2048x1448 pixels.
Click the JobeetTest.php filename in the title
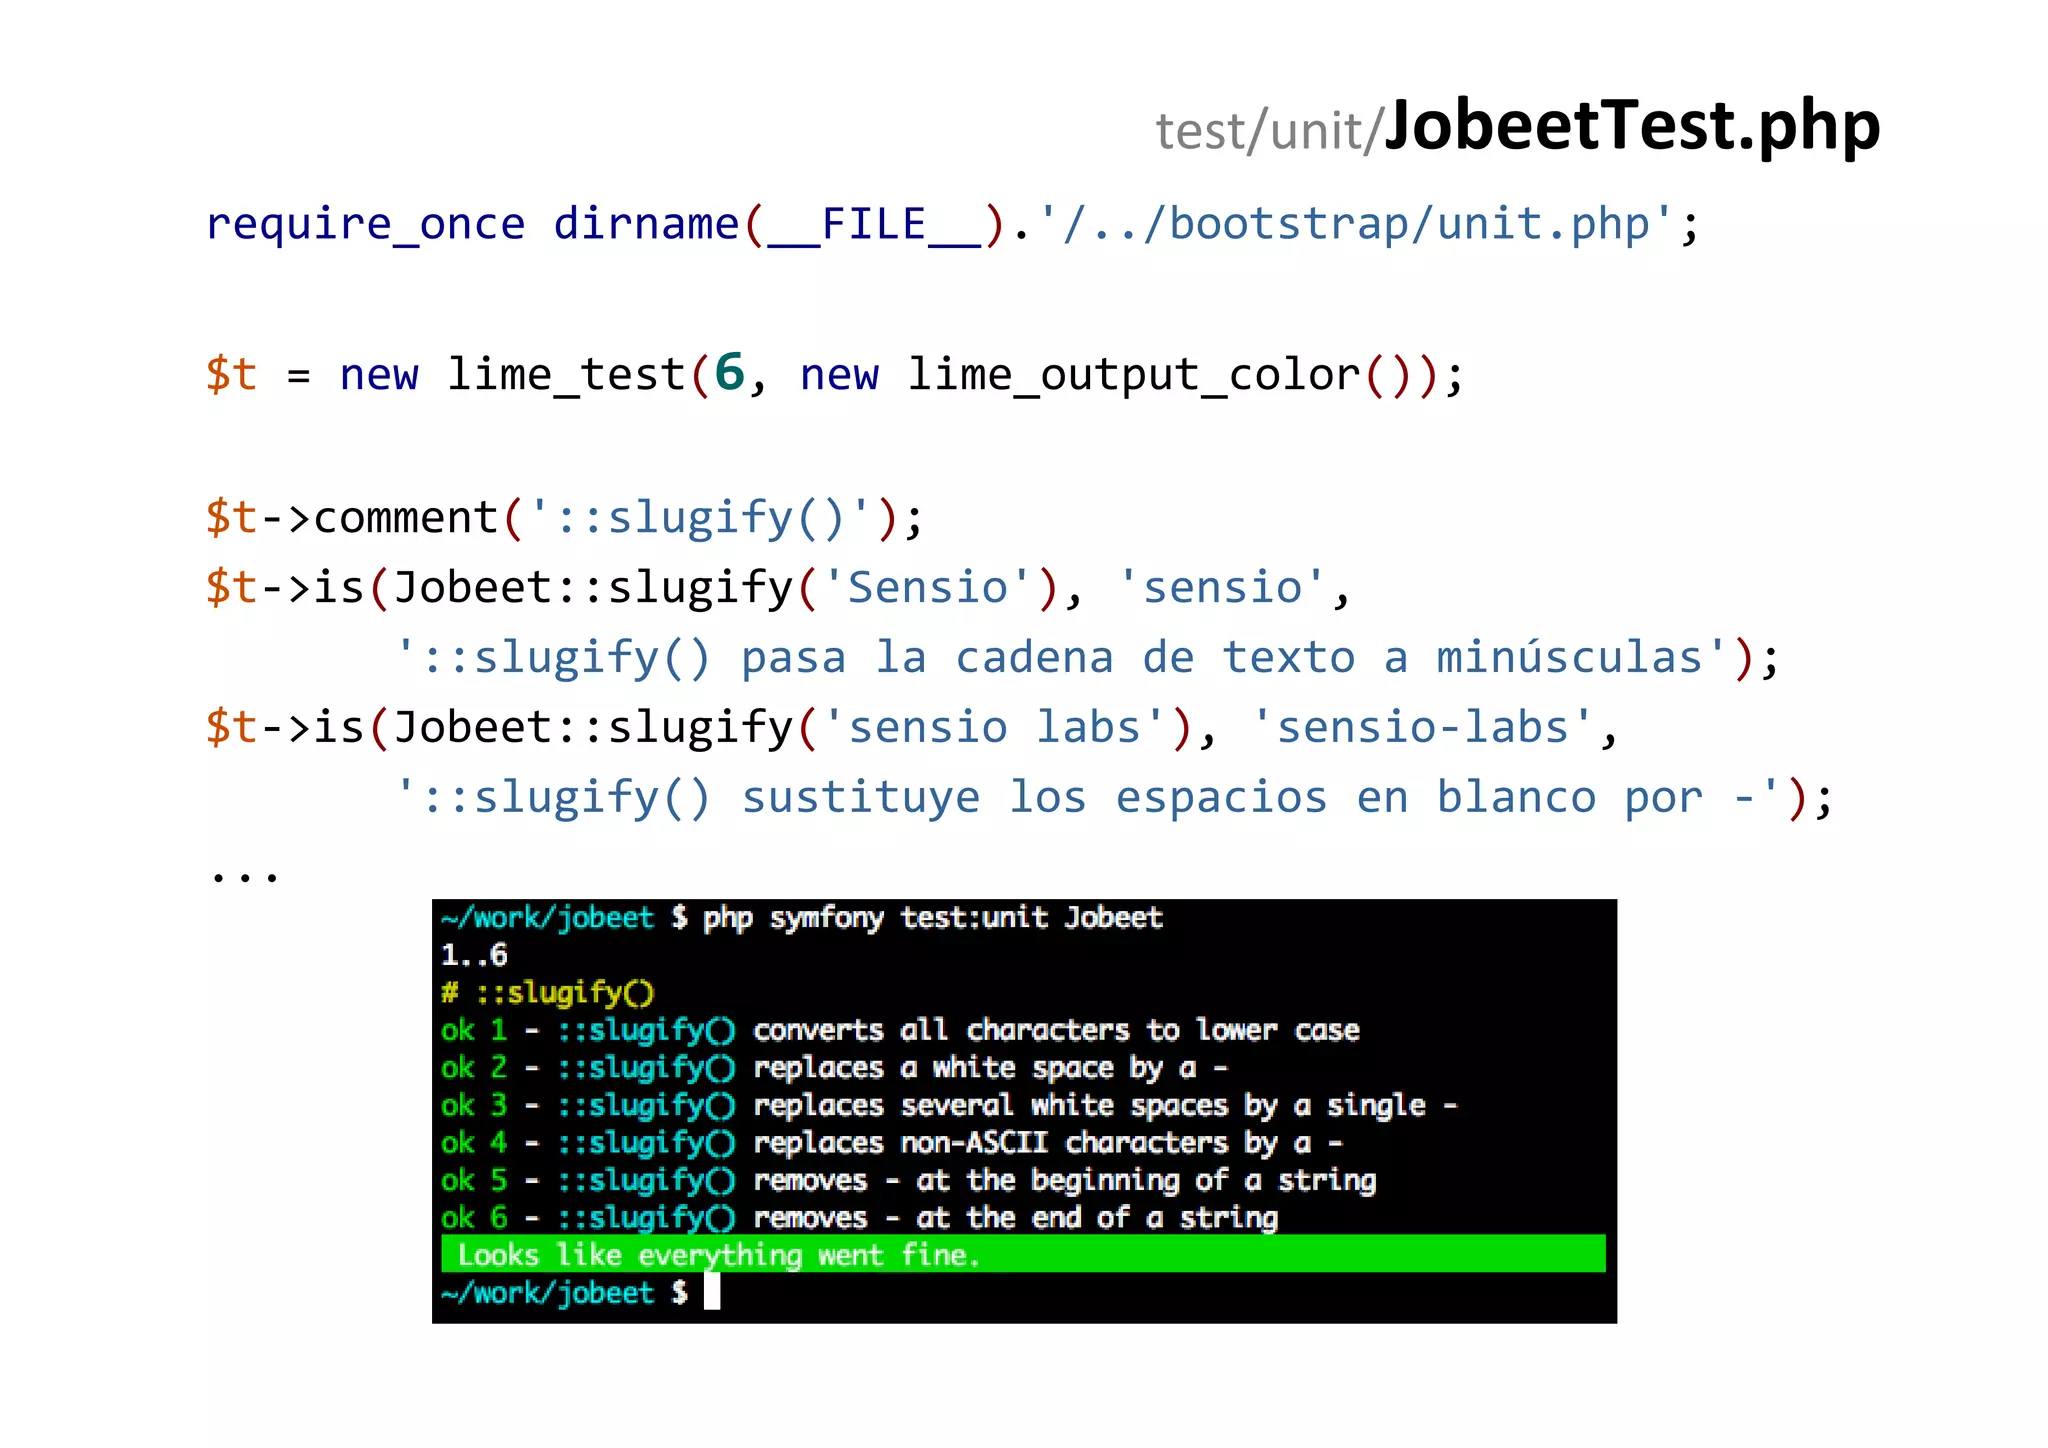(x=1632, y=127)
